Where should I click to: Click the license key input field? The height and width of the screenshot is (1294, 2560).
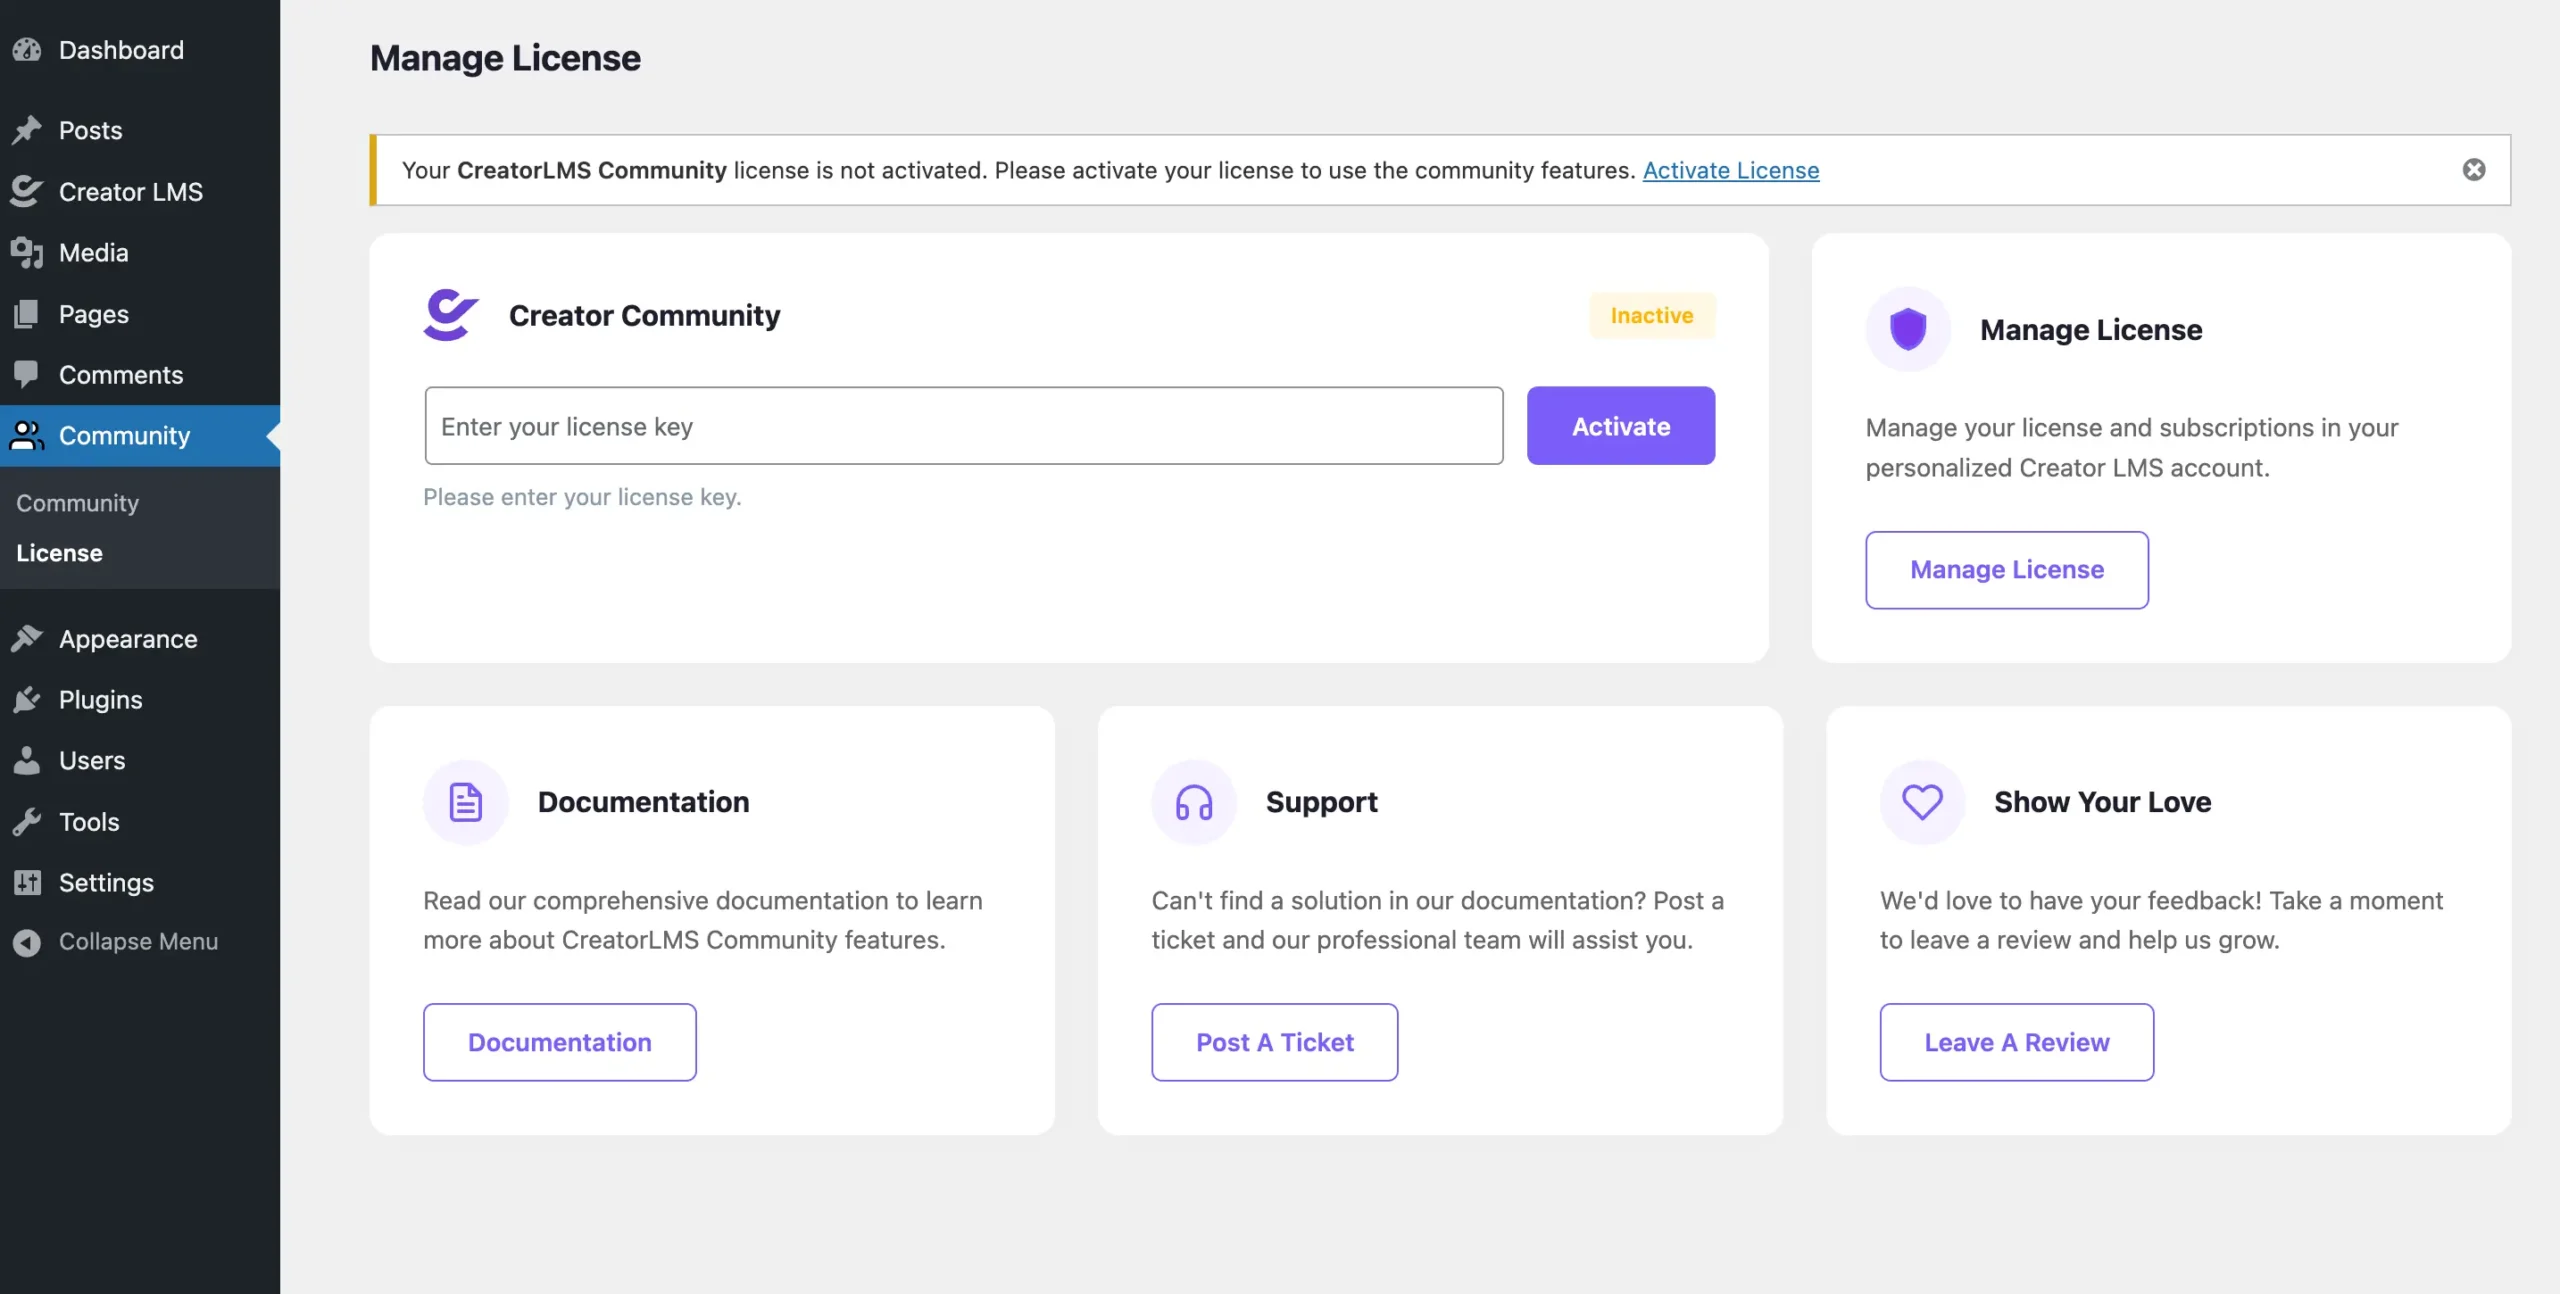point(963,425)
